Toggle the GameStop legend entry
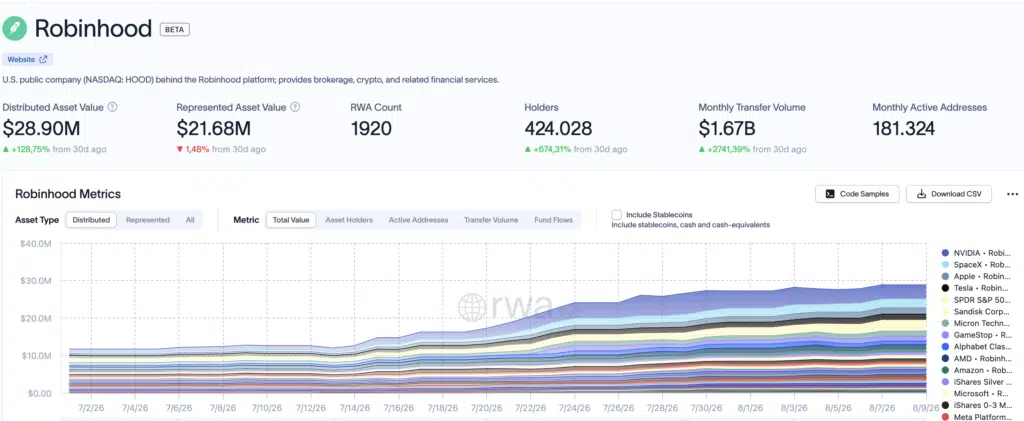The width and height of the screenshot is (1024, 421). pos(976,335)
